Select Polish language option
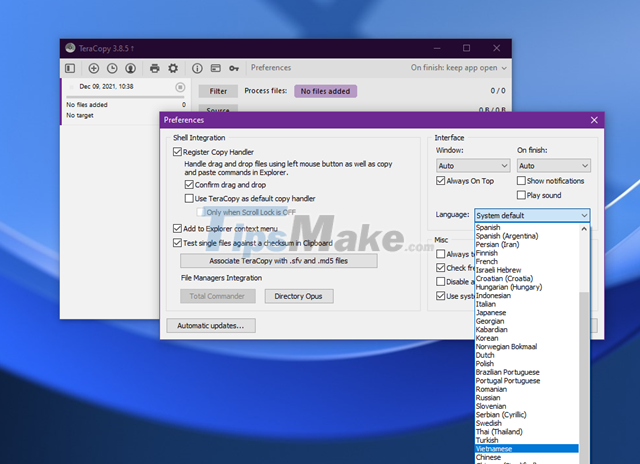The height and width of the screenshot is (464, 640). click(527, 364)
